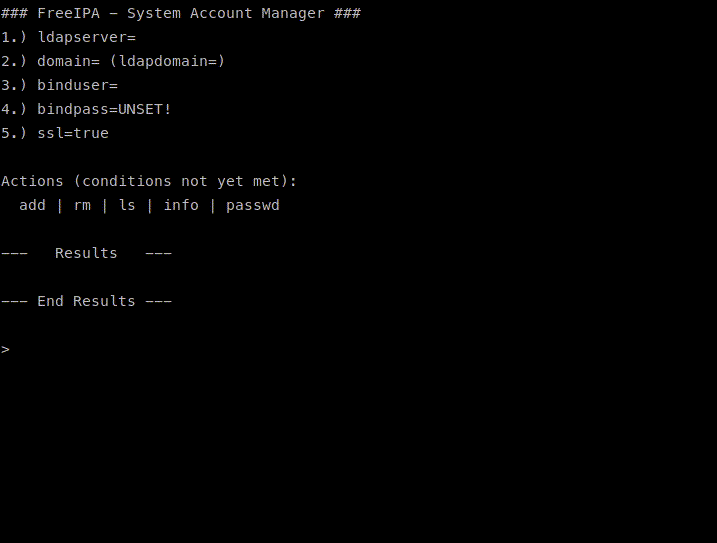Click the add action
Screen dimensions: 717x543
tap(32, 205)
